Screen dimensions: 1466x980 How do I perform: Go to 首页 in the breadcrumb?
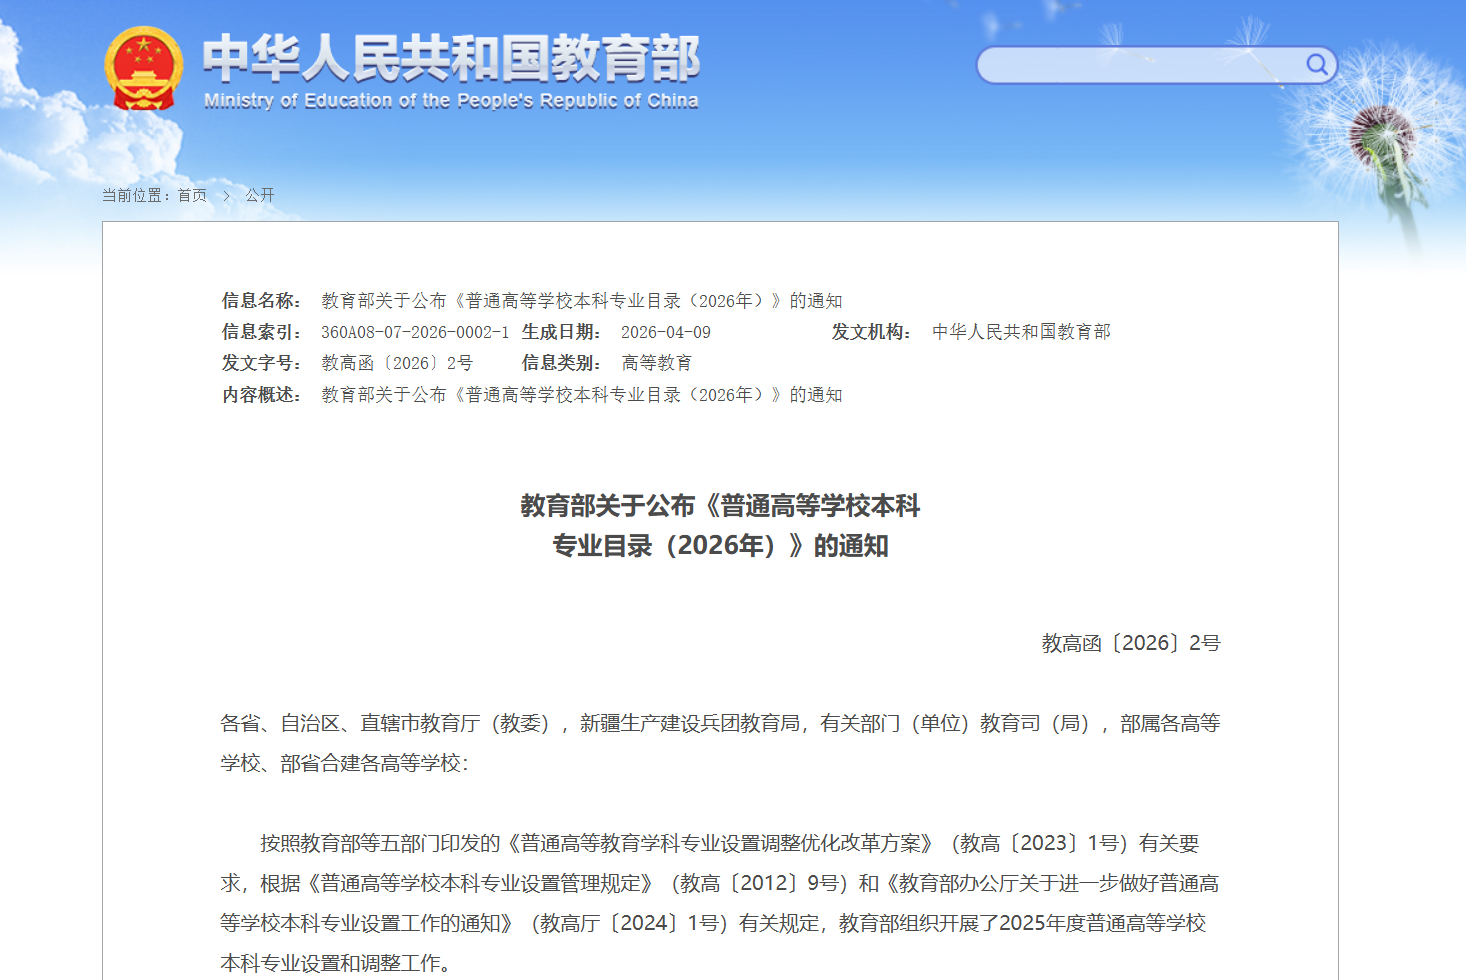coord(192,195)
